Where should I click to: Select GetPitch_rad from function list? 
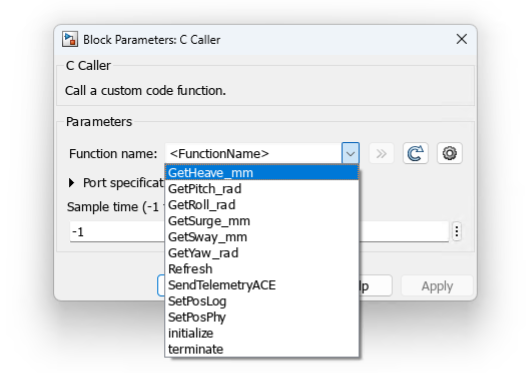(x=262, y=189)
